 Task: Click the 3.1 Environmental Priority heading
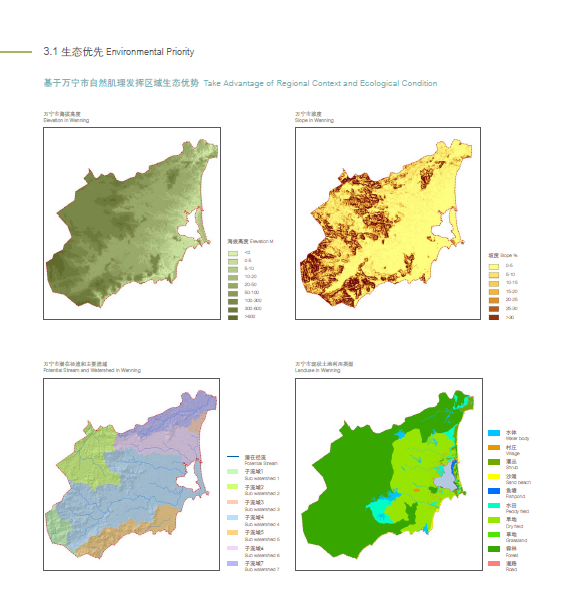(x=119, y=52)
